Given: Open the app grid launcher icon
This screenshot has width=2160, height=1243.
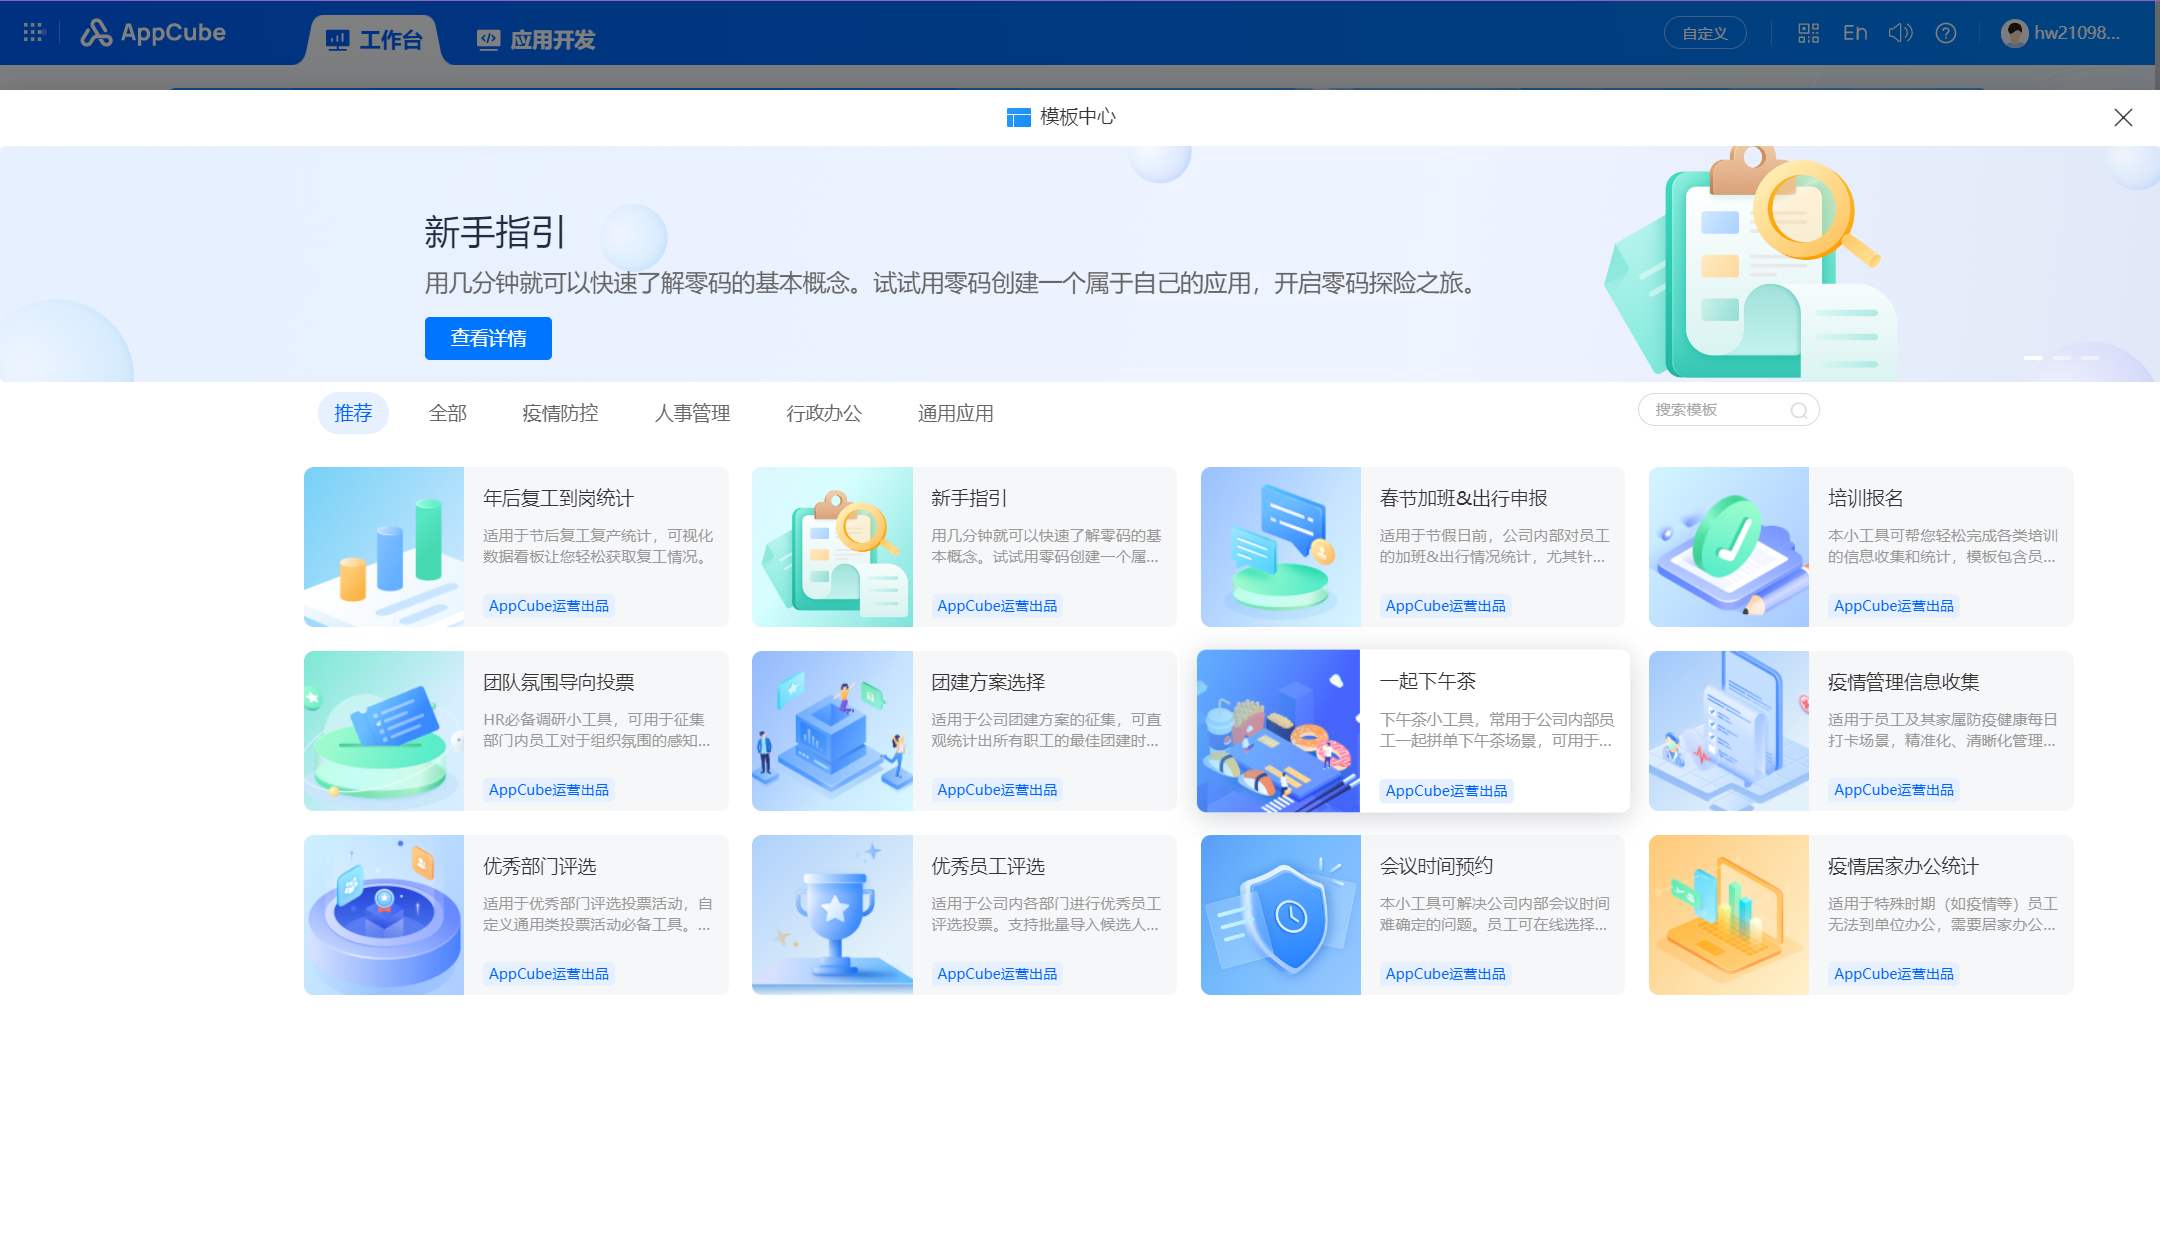Looking at the screenshot, I should tap(34, 33).
